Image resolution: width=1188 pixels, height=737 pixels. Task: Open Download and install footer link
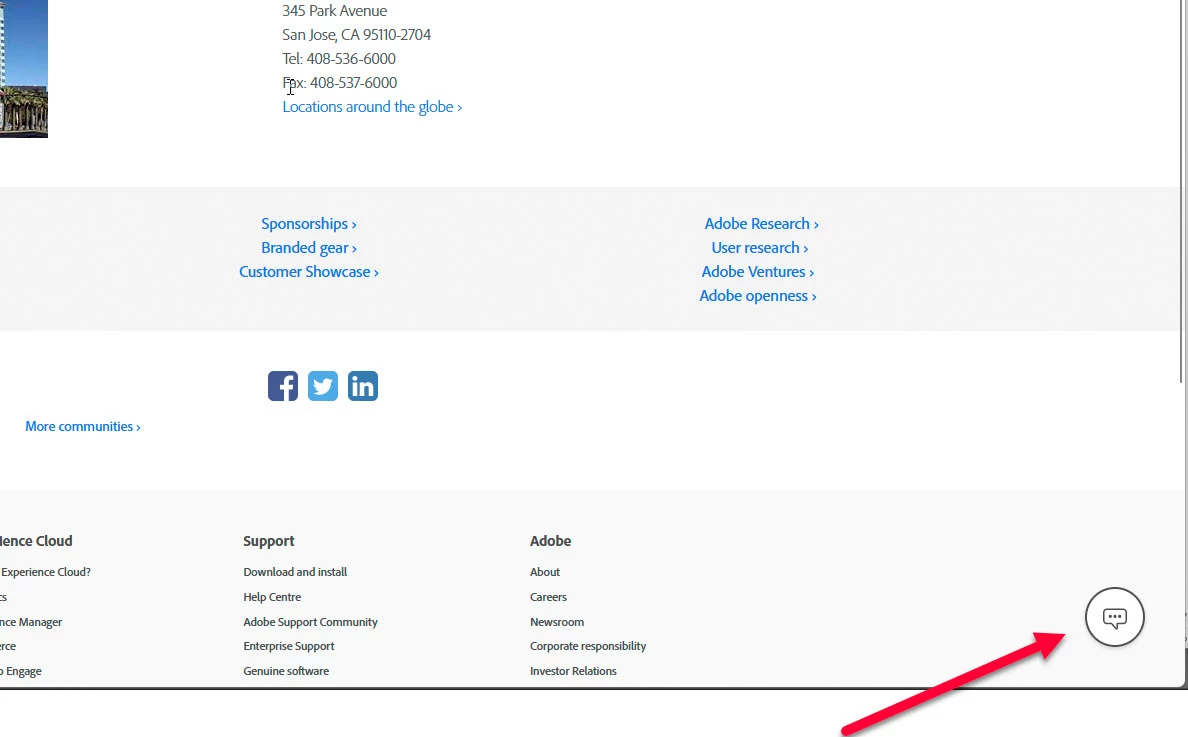(295, 572)
